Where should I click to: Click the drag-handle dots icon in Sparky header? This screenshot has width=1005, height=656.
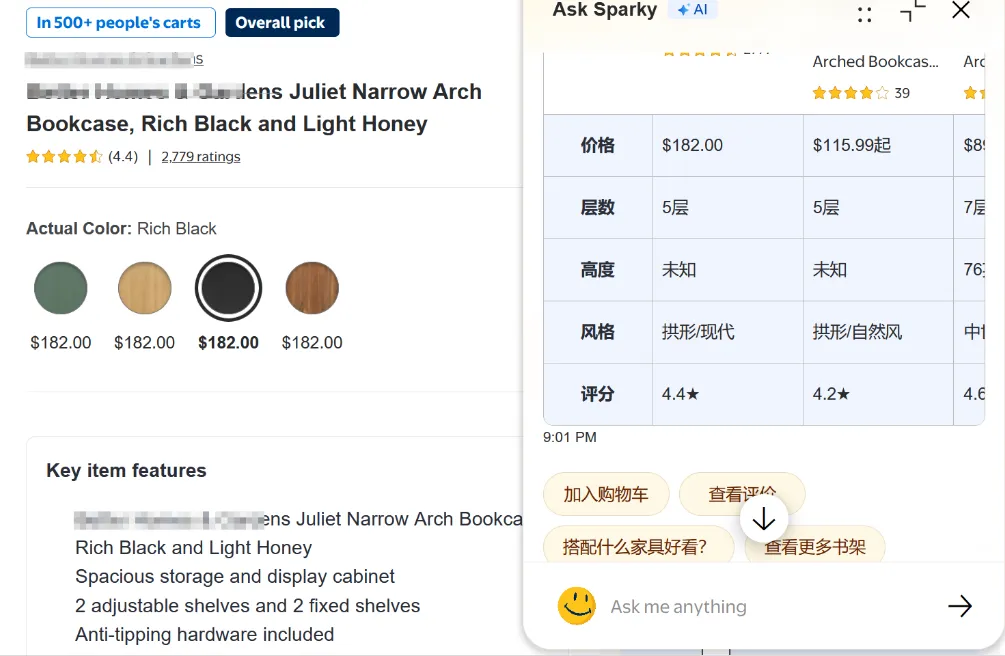865,14
